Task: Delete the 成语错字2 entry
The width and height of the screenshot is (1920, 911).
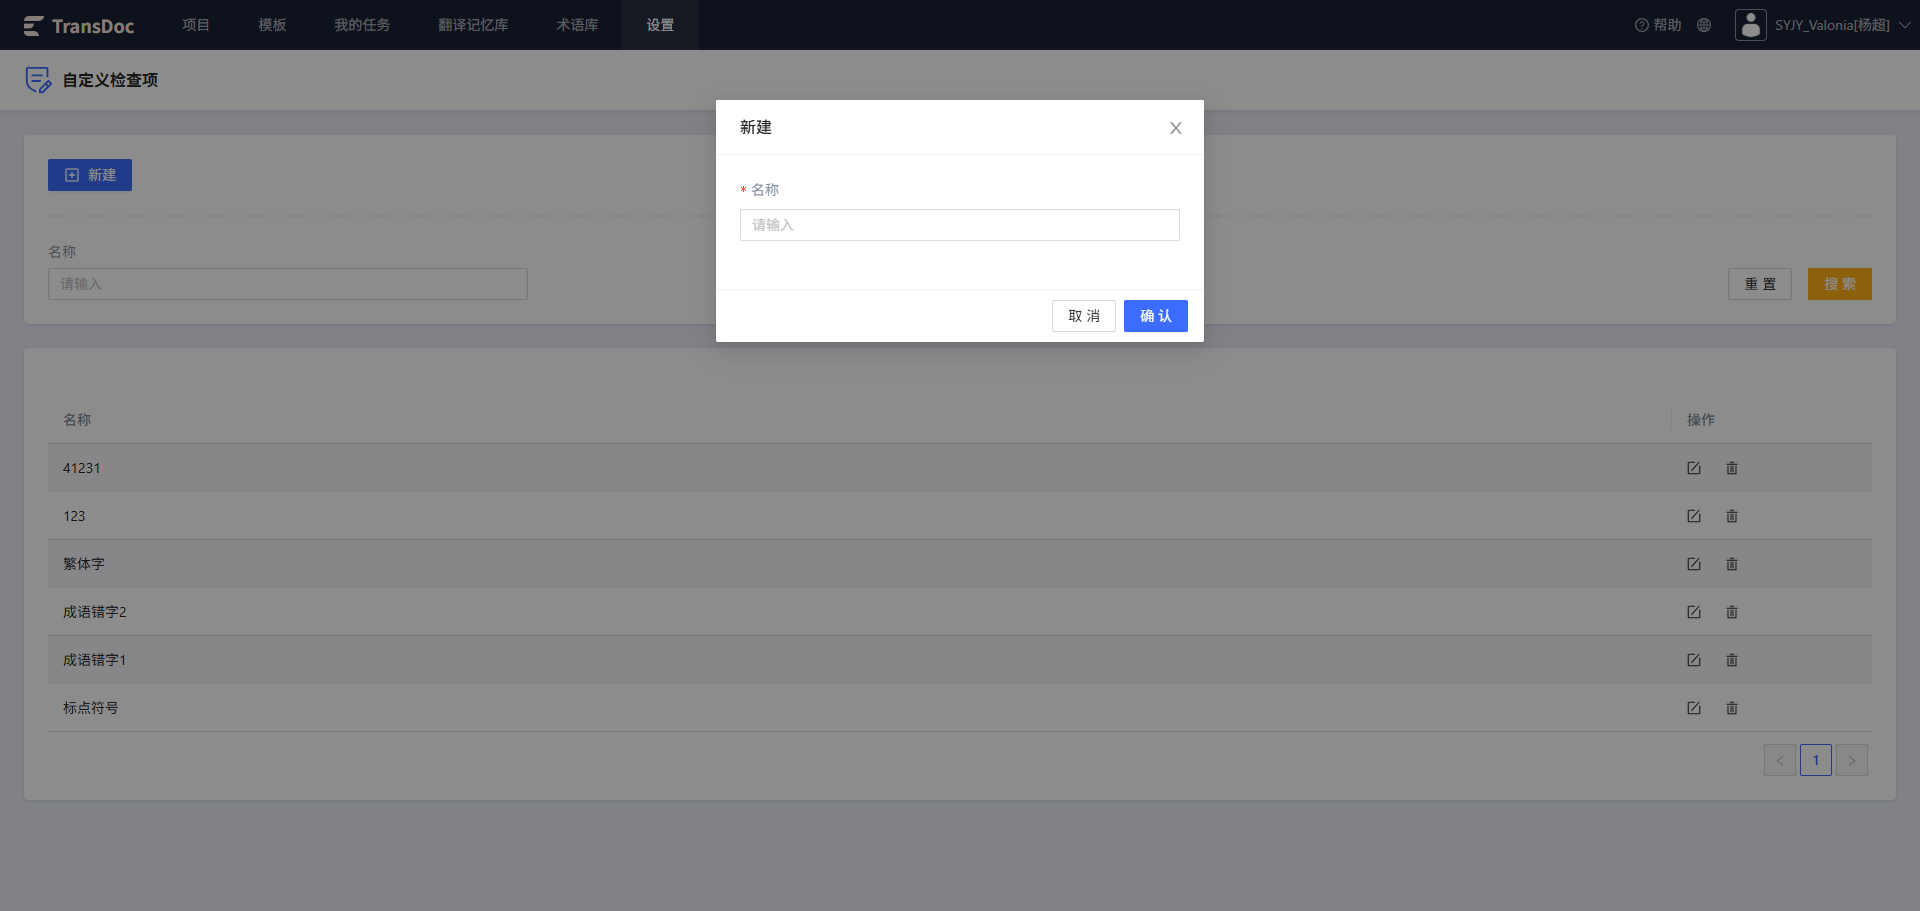Action: pos(1732,612)
